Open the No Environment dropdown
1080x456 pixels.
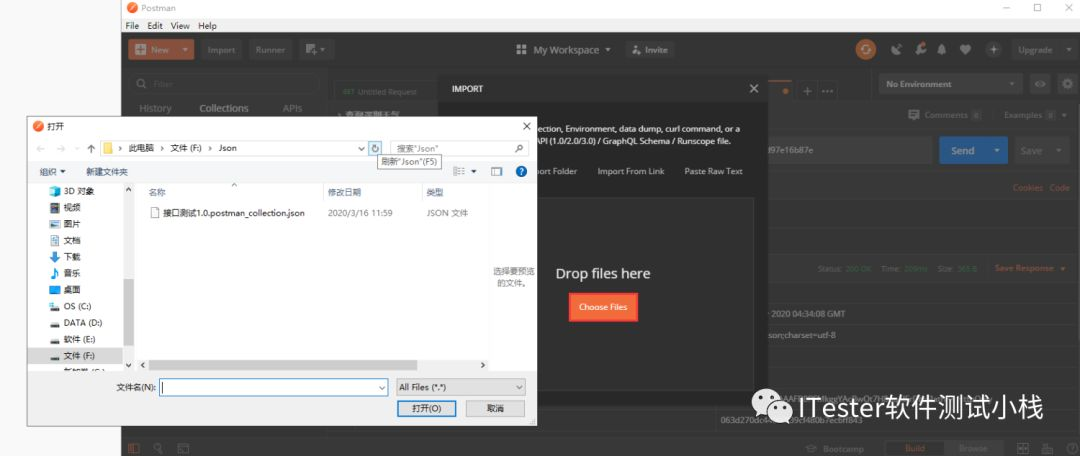coord(951,84)
